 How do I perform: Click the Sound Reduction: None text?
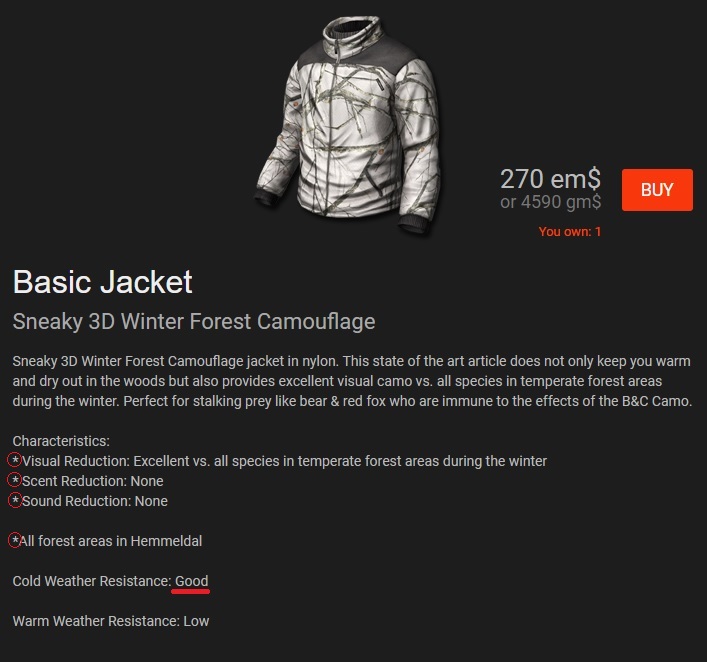tap(95, 501)
